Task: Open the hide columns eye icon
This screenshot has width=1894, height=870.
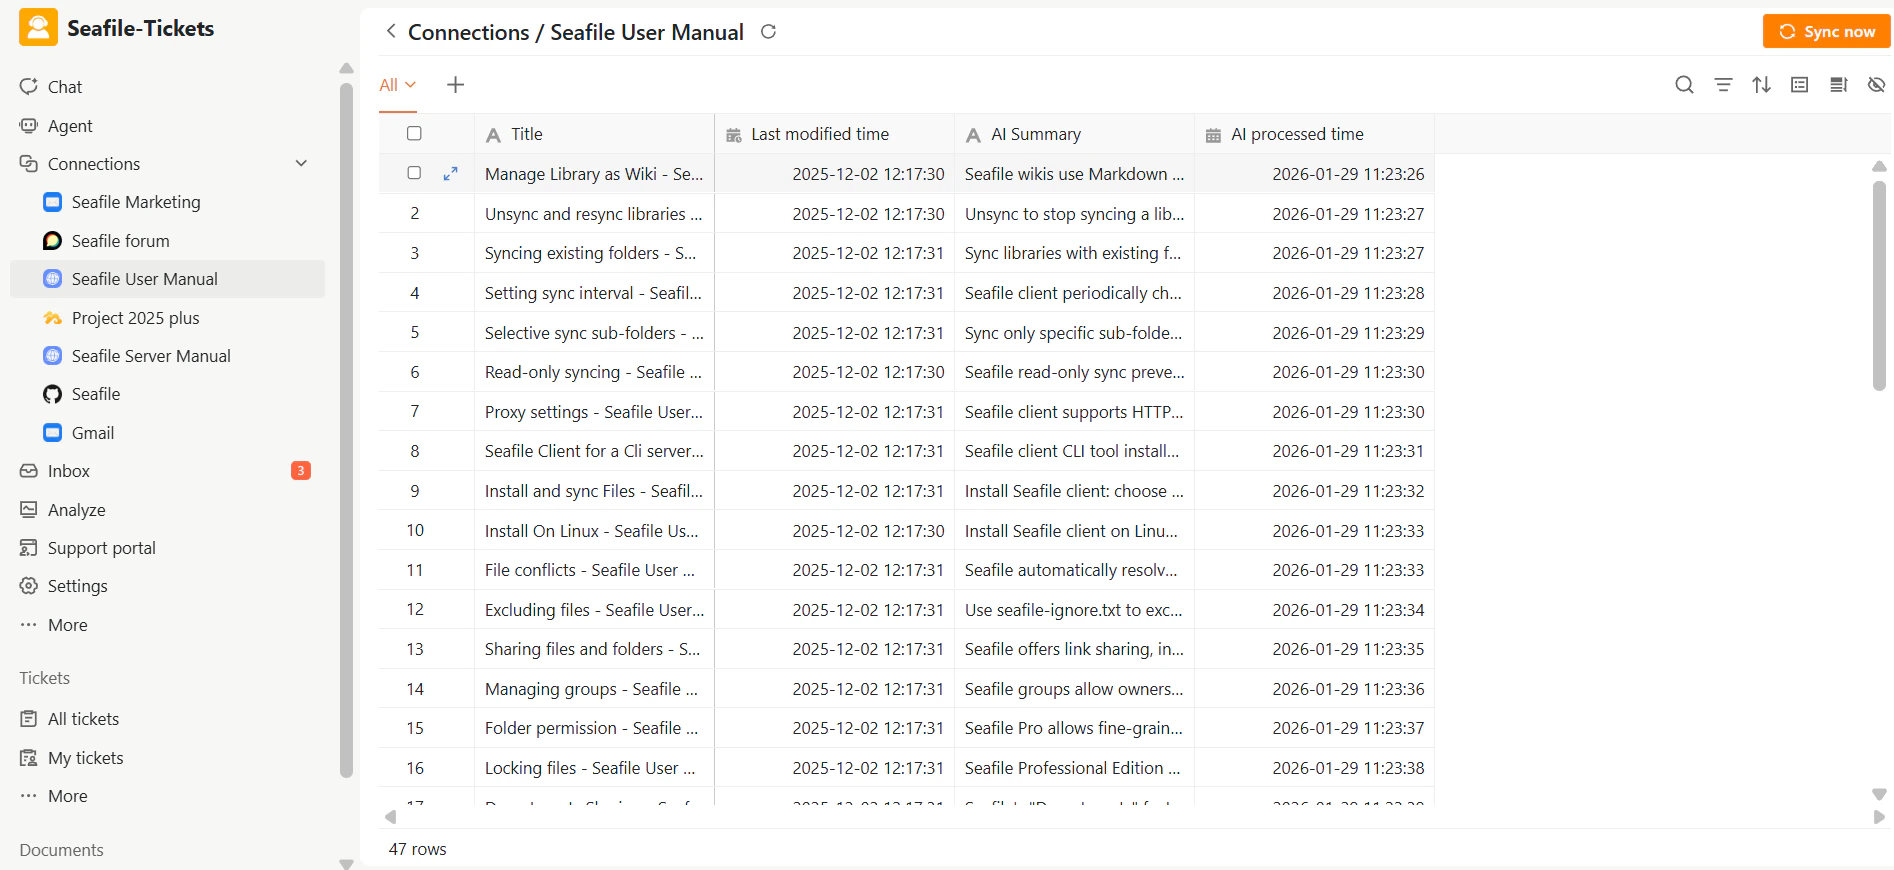Action: pos(1876,85)
